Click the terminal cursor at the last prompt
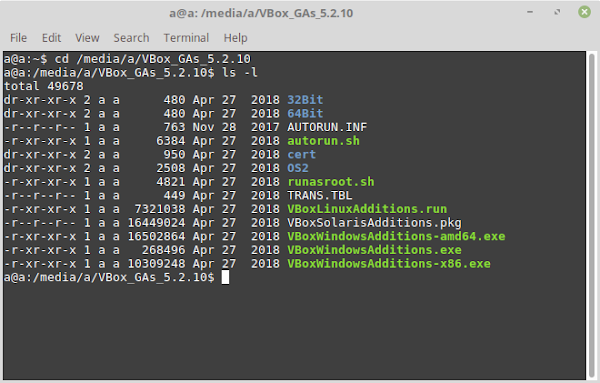This screenshot has height=383, width=600. click(225, 277)
